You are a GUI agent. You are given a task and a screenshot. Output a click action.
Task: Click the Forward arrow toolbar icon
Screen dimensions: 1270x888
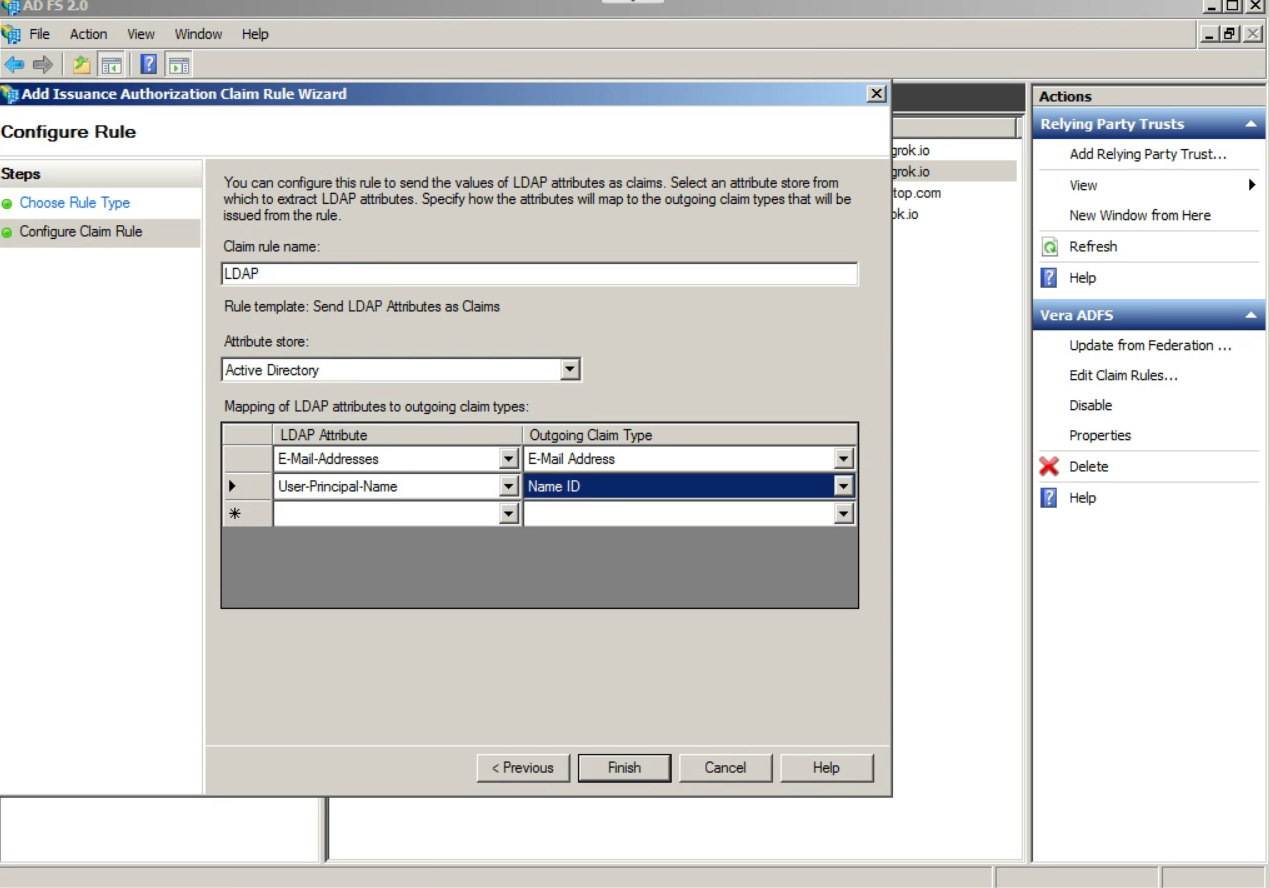coord(43,65)
